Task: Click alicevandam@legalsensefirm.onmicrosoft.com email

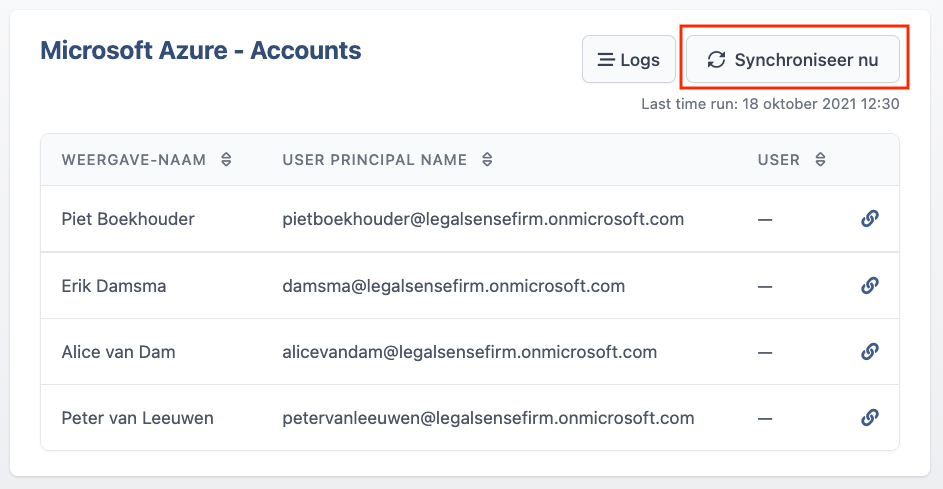Action: (470, 352)
